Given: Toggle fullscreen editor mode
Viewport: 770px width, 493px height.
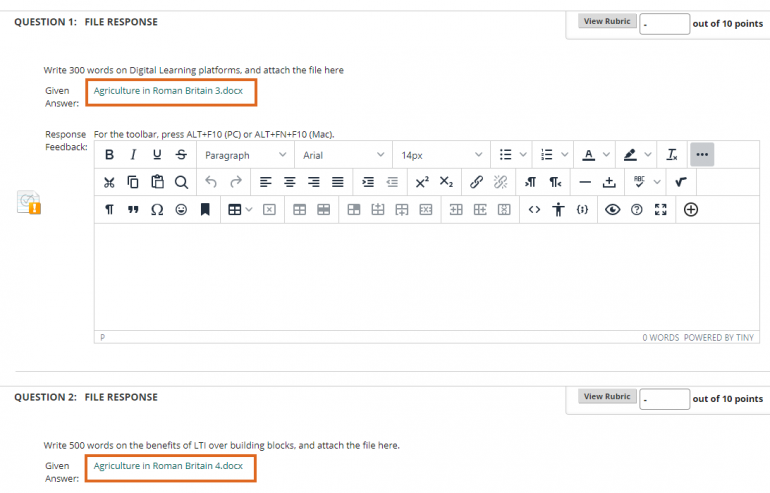Looking at the screenshot, I should pos(660,210).
